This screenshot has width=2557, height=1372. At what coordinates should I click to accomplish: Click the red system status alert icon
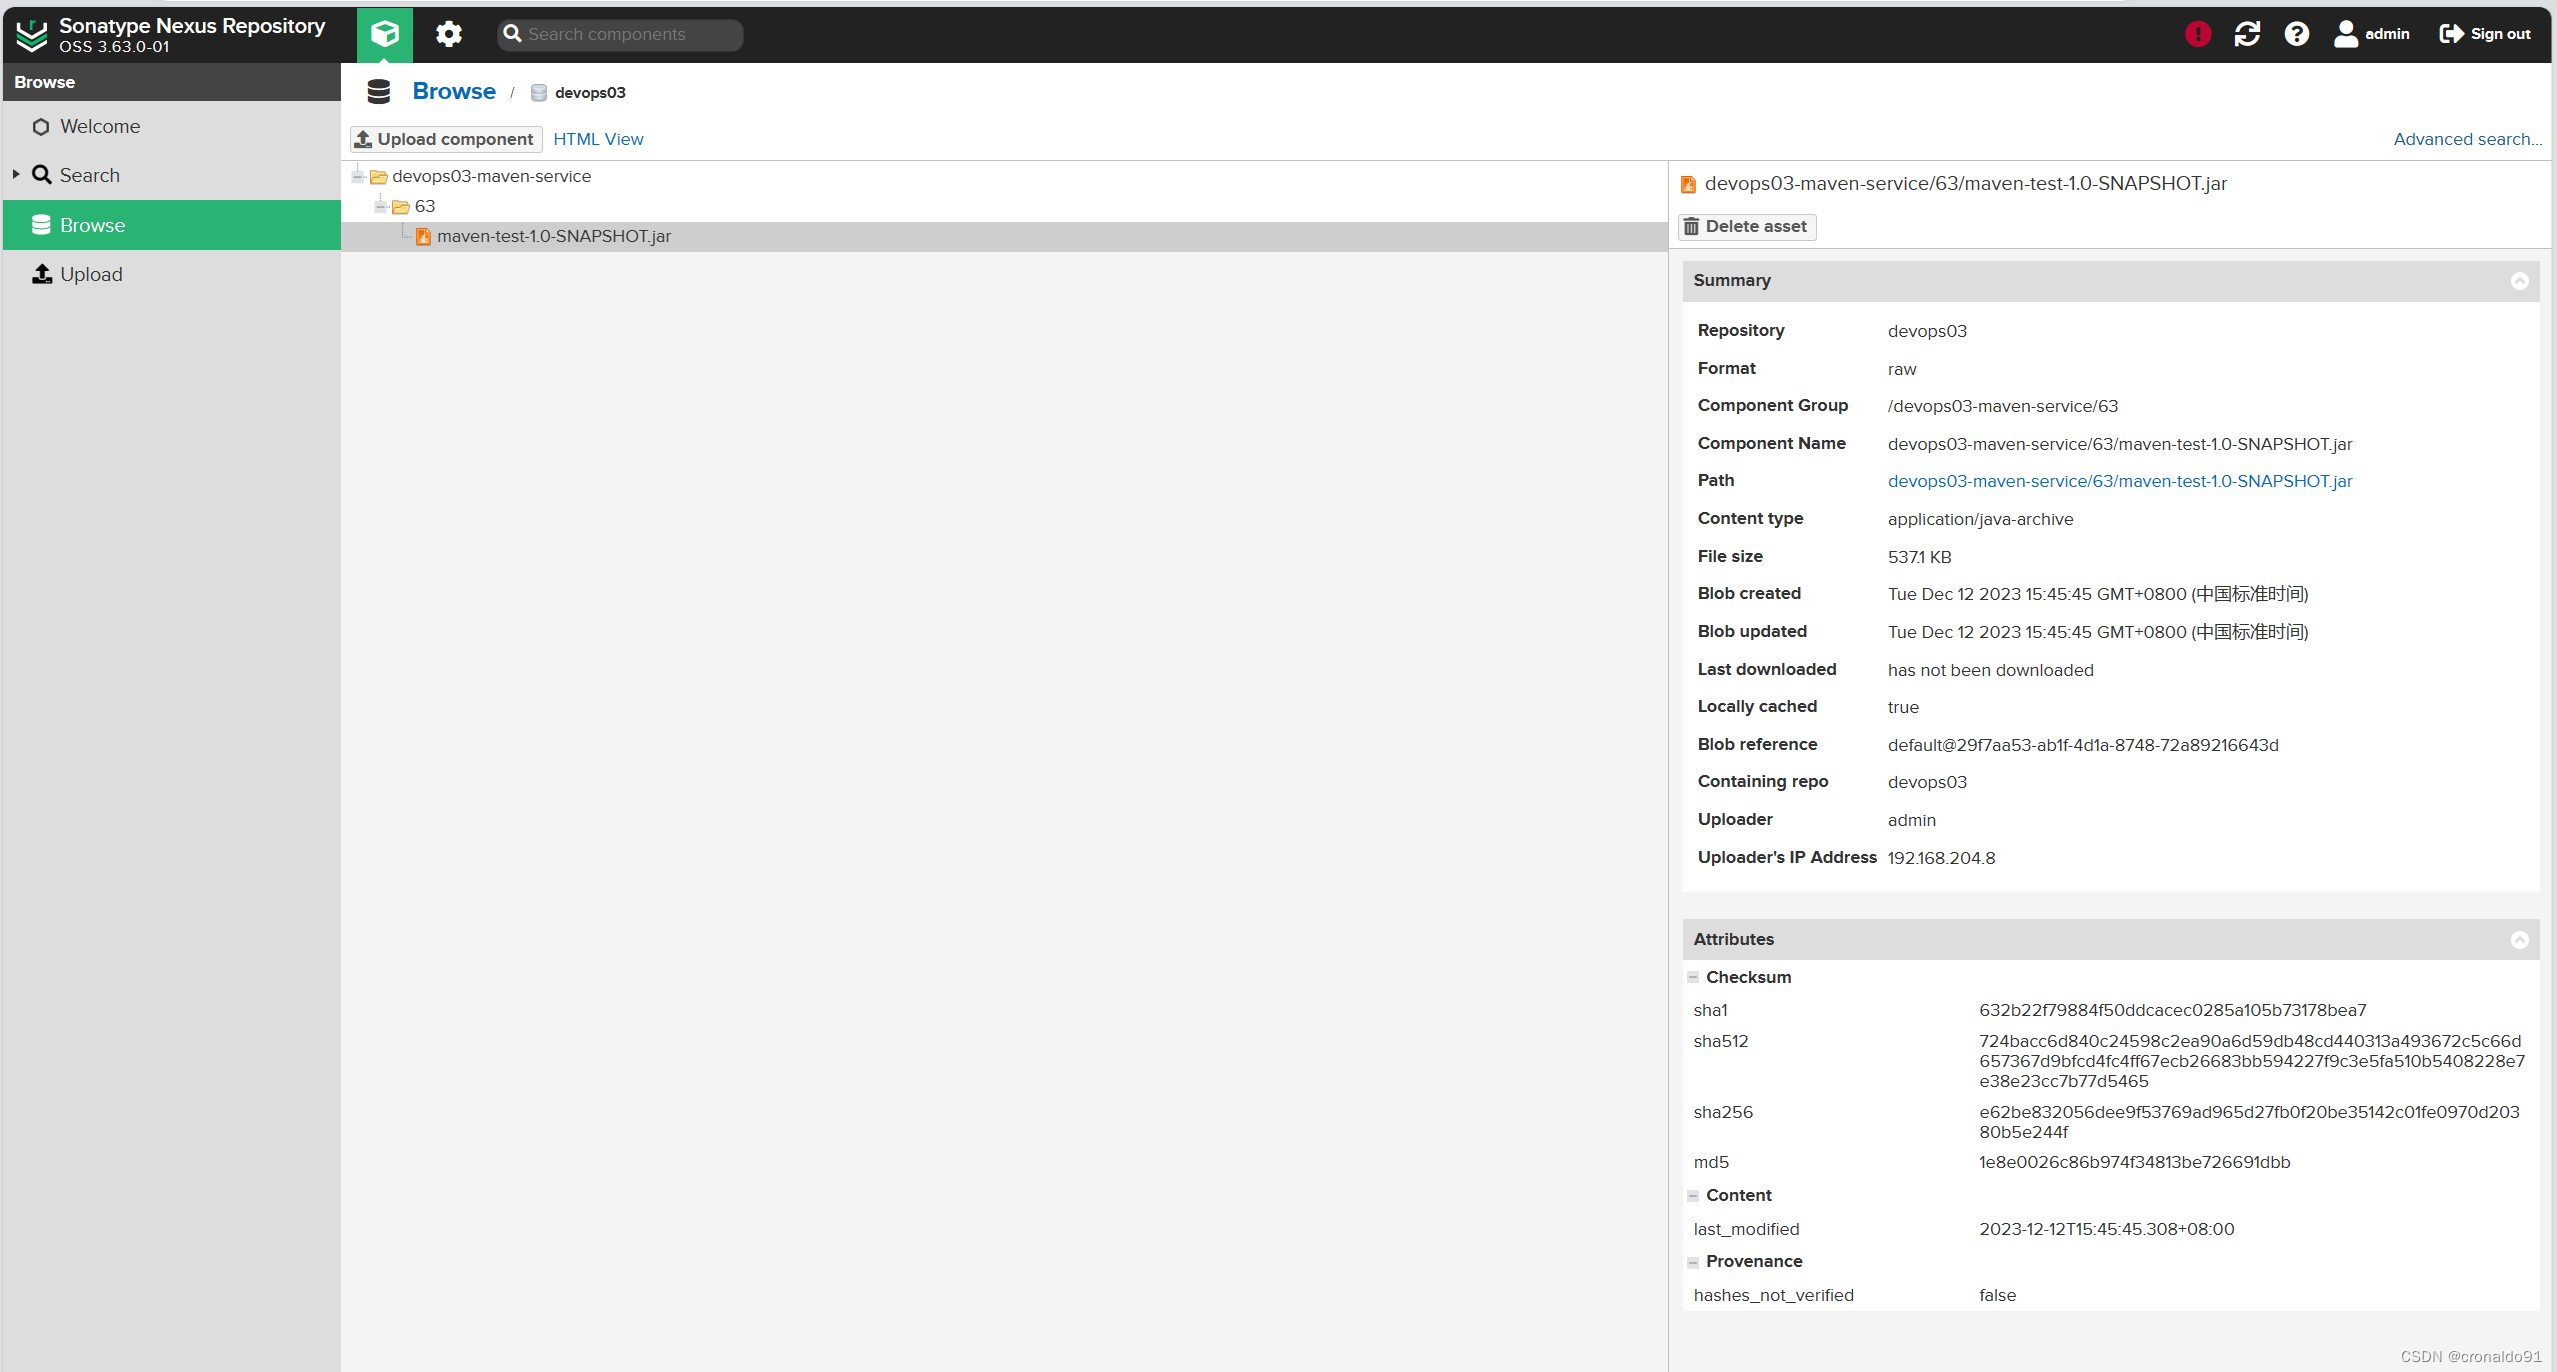tap(2198, 34)
